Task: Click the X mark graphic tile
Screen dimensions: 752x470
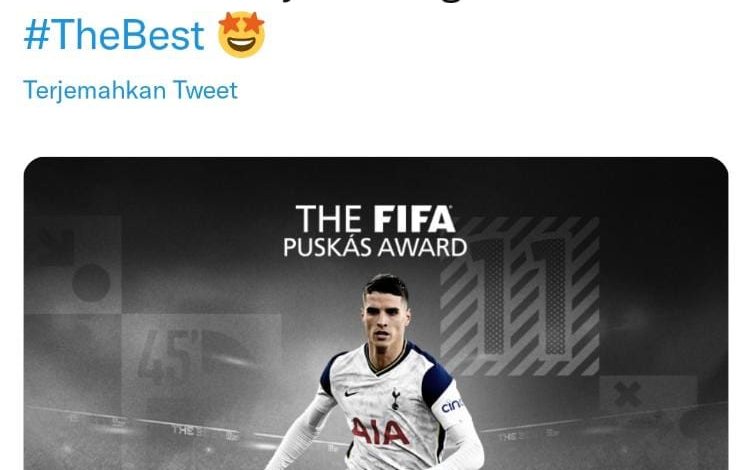Action: (x=627, y=394)
